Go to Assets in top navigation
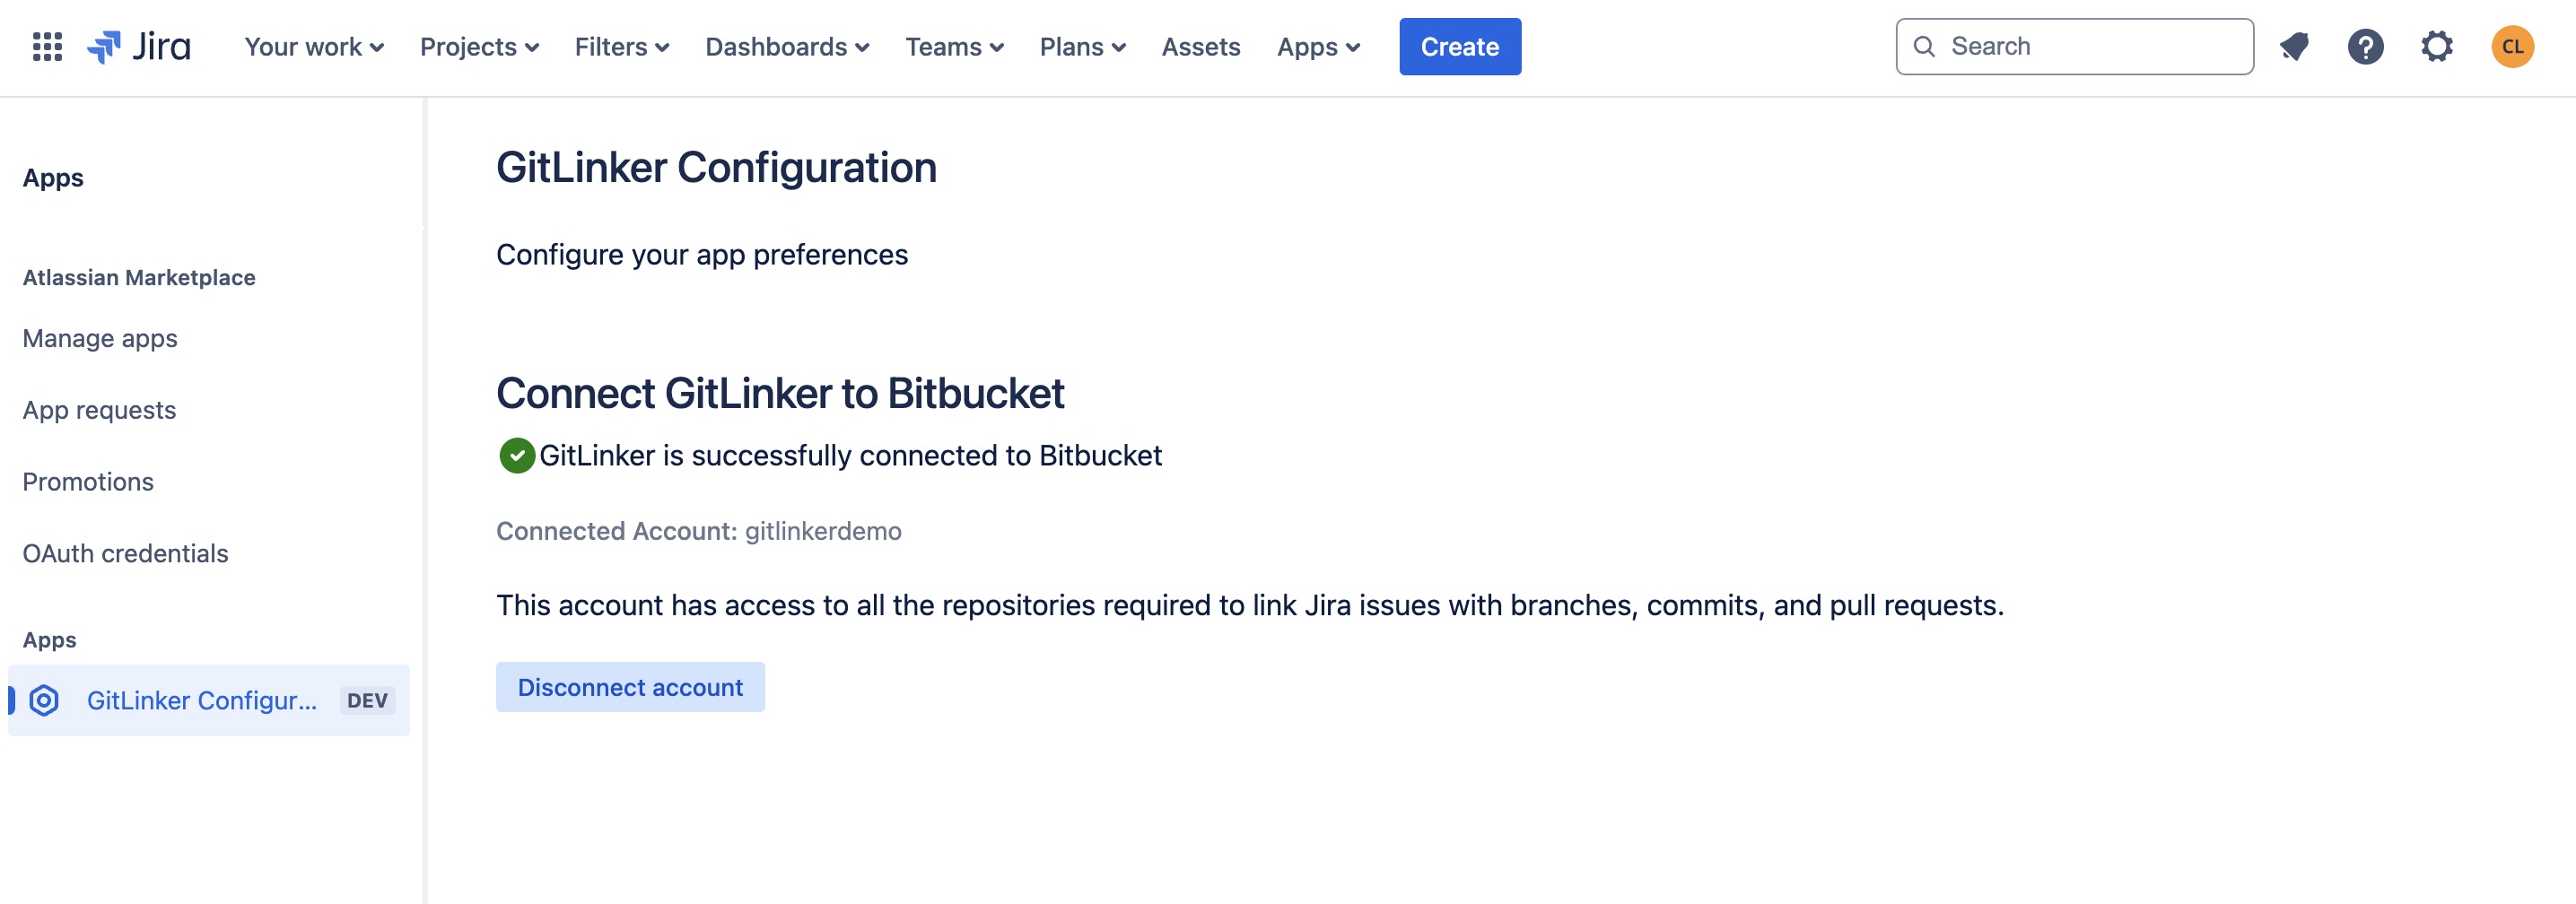This screenshot has width=2576, height=904. (1200, 47)
